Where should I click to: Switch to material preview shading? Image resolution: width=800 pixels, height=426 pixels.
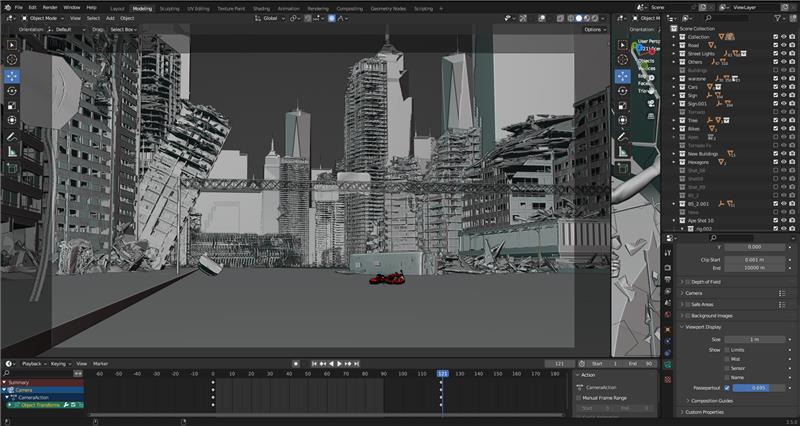coord(587,18)
